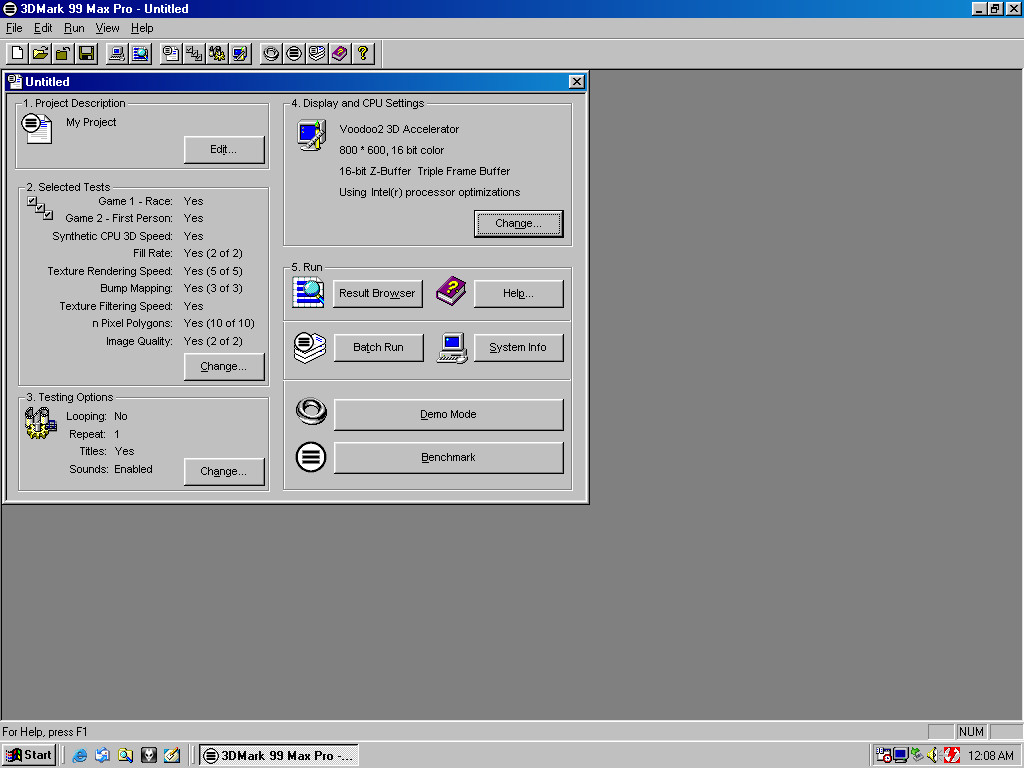Click the 'Sounds: Enabled' text
The image size is (1024, 768).
coord(111,469)
